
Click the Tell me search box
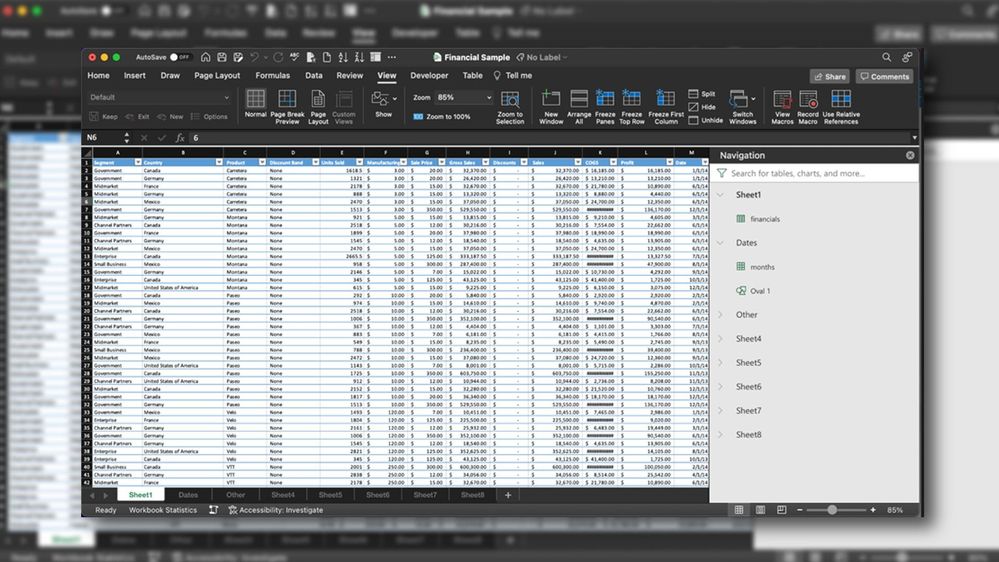tap(513, 75)
